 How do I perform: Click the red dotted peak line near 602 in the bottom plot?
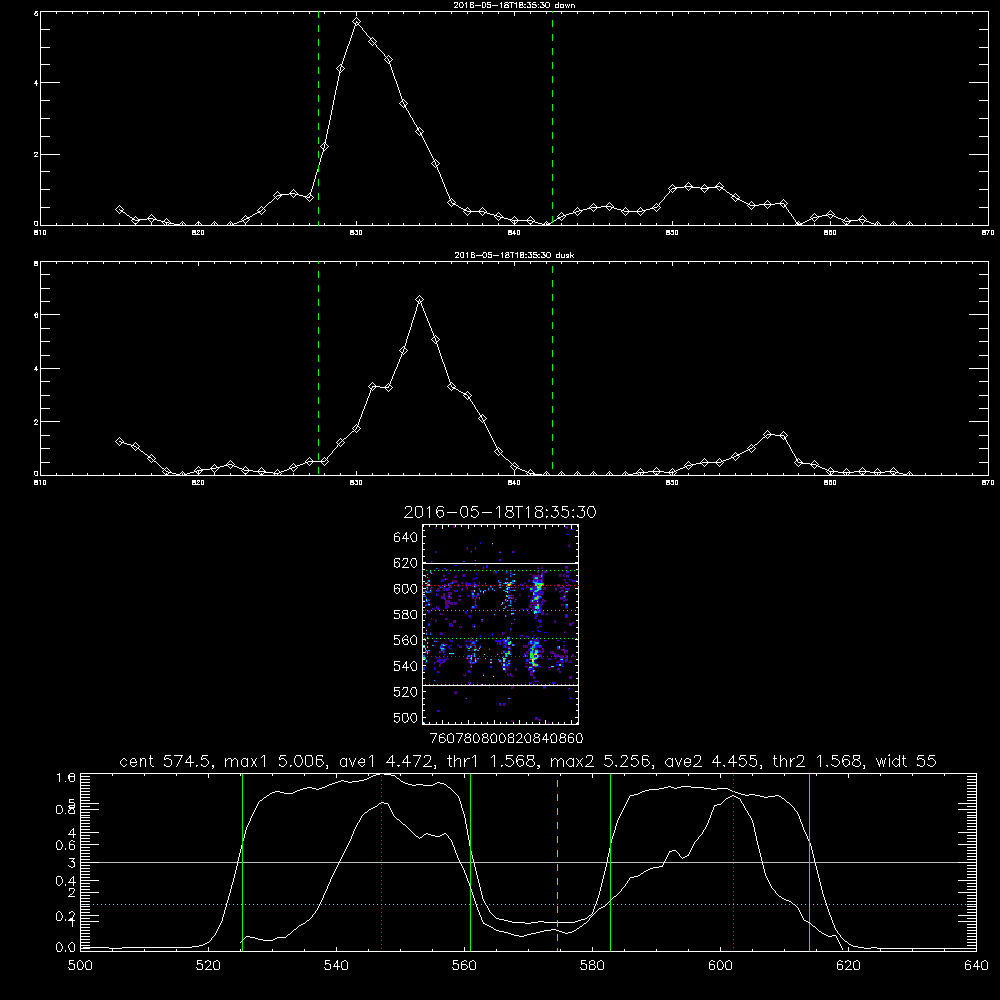[x=733, y=862]
